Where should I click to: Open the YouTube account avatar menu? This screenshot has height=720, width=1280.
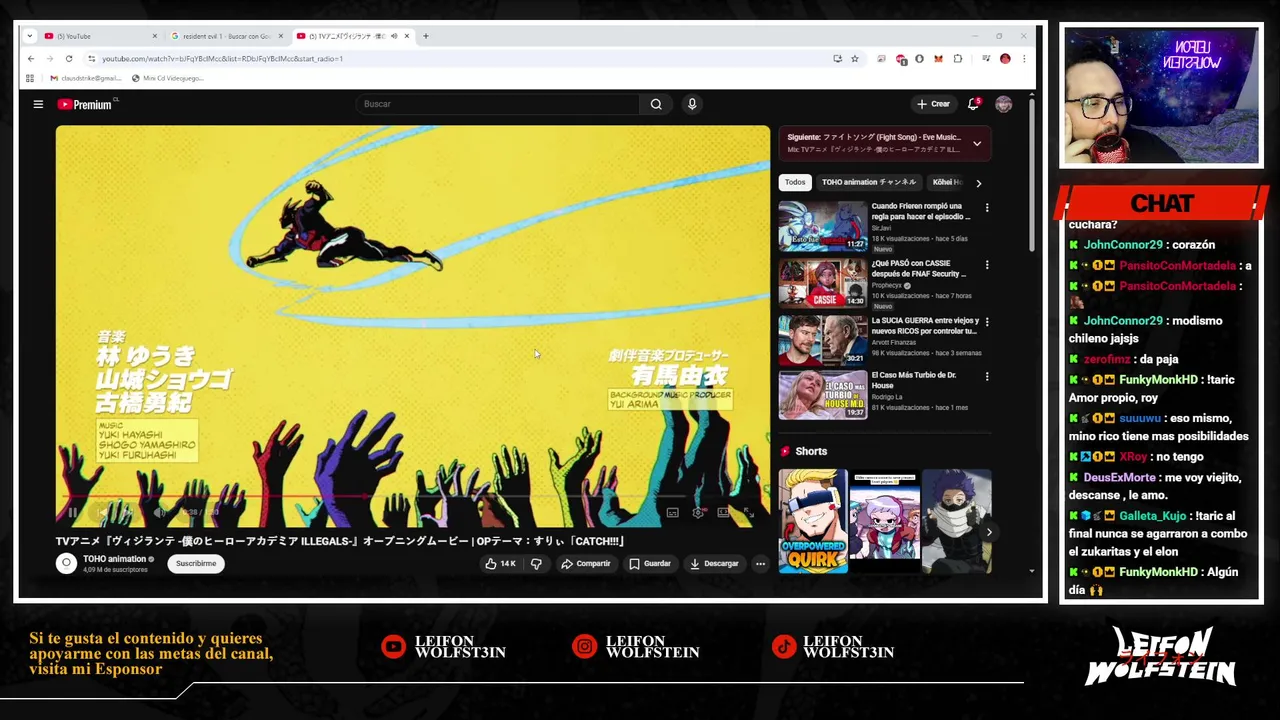pyautogui.click(x=1004, y=104)
